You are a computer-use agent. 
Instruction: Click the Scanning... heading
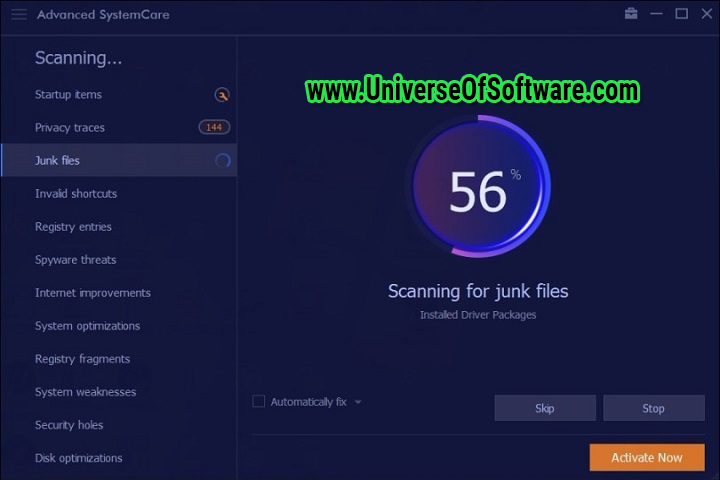[x=79, y=58]
